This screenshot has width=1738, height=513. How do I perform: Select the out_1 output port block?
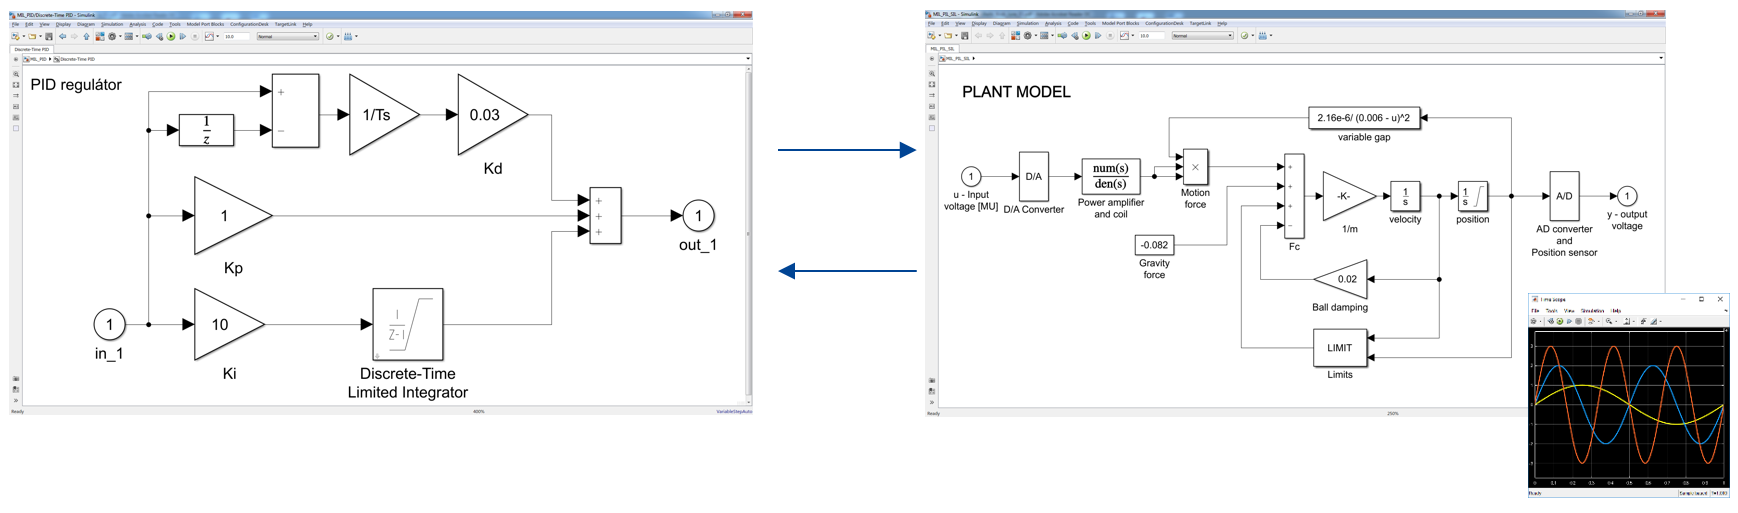click(698, 215)
